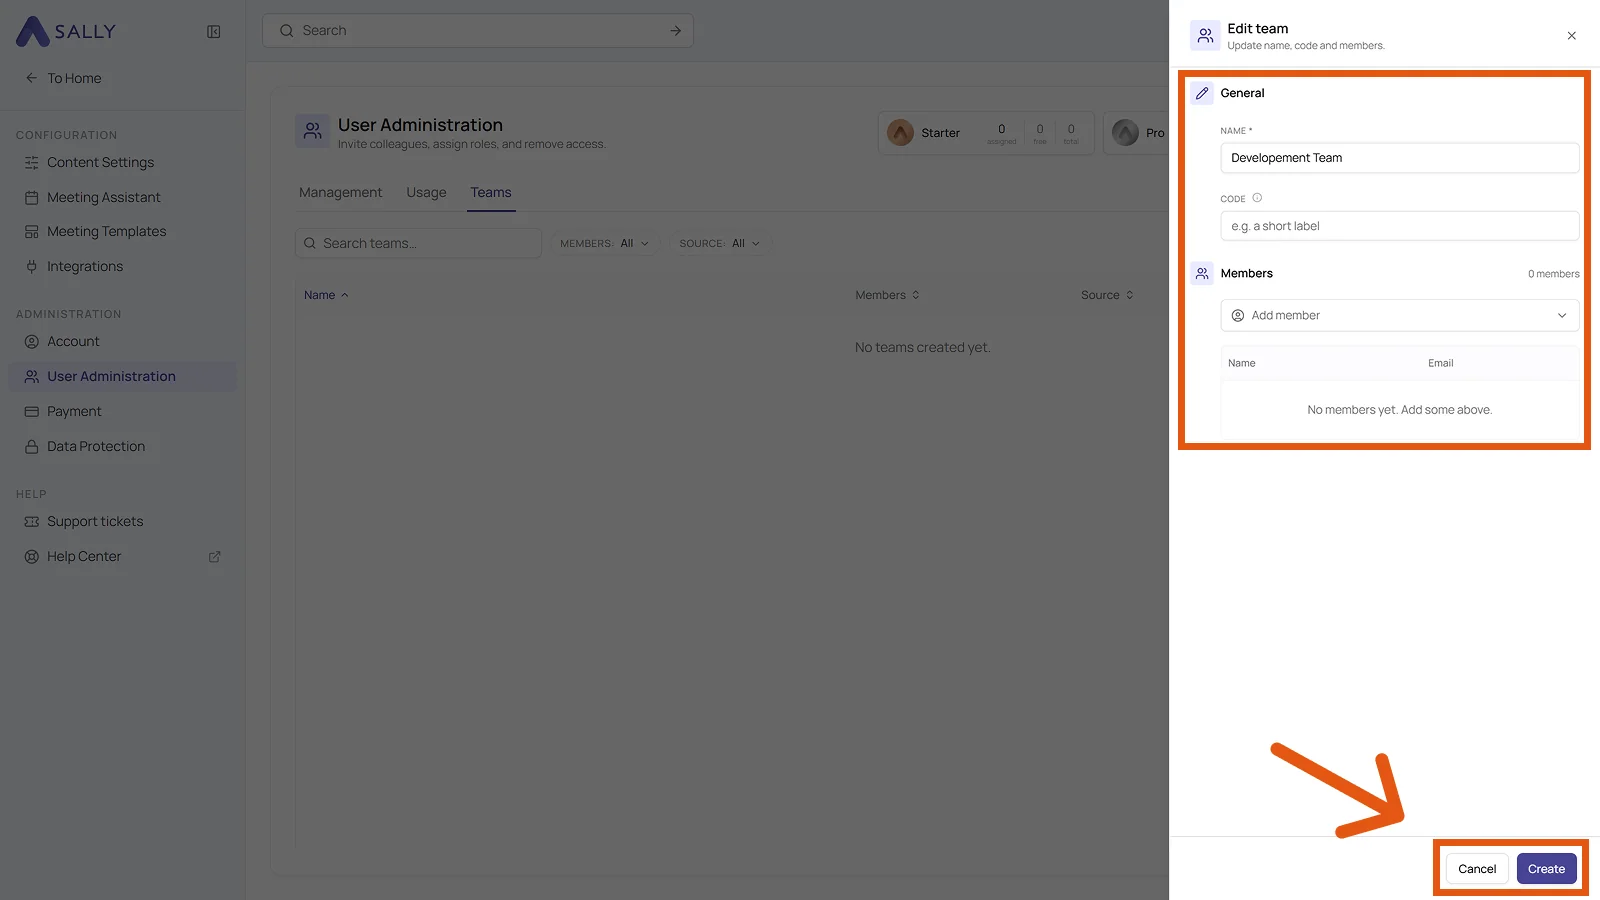Close the Edit team panel
Viewport: 1600px width, 900px height.
pyautogui.click(x=1572, y=36)
